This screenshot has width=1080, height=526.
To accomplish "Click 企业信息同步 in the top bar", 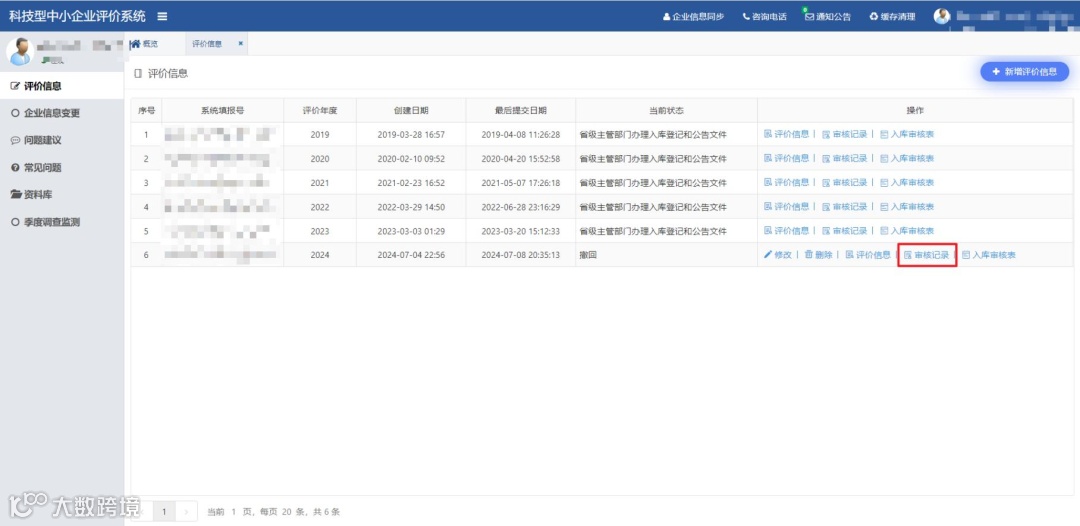I will (x=694, y=17).
